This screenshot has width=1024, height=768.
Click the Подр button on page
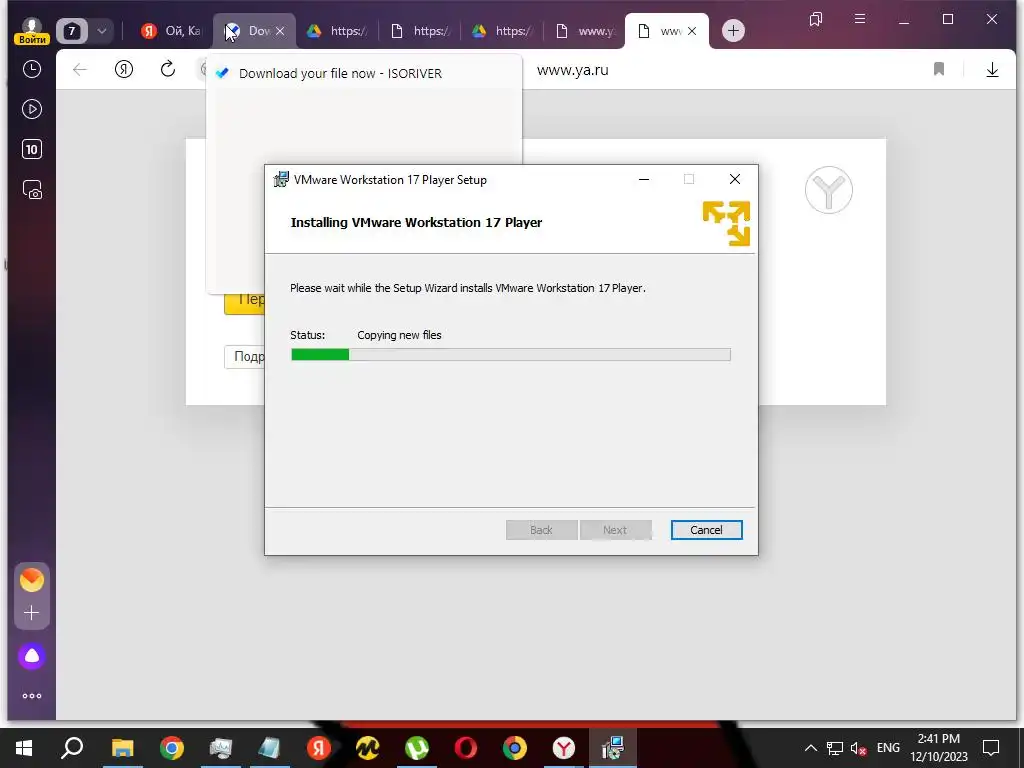click(x=244, y=357)
